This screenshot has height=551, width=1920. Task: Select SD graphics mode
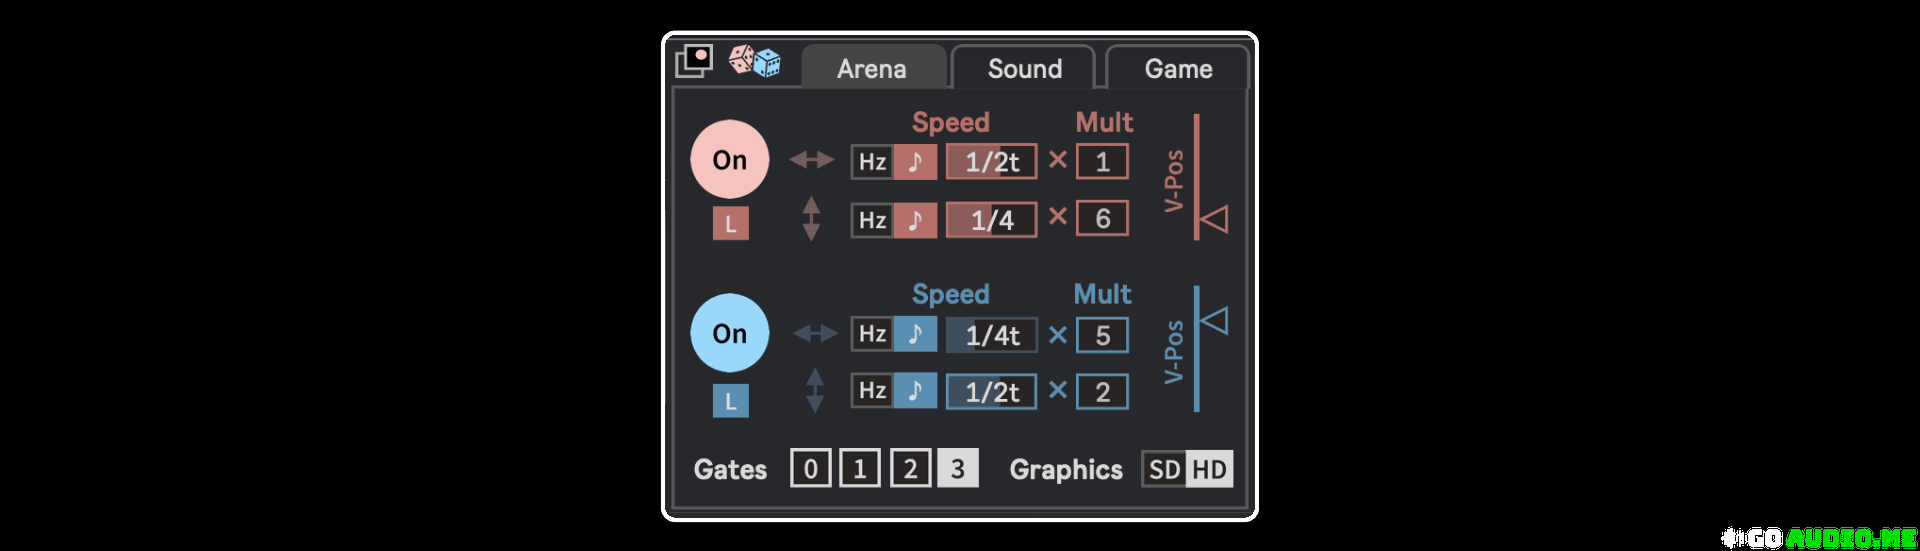(x=1164, y=469)
